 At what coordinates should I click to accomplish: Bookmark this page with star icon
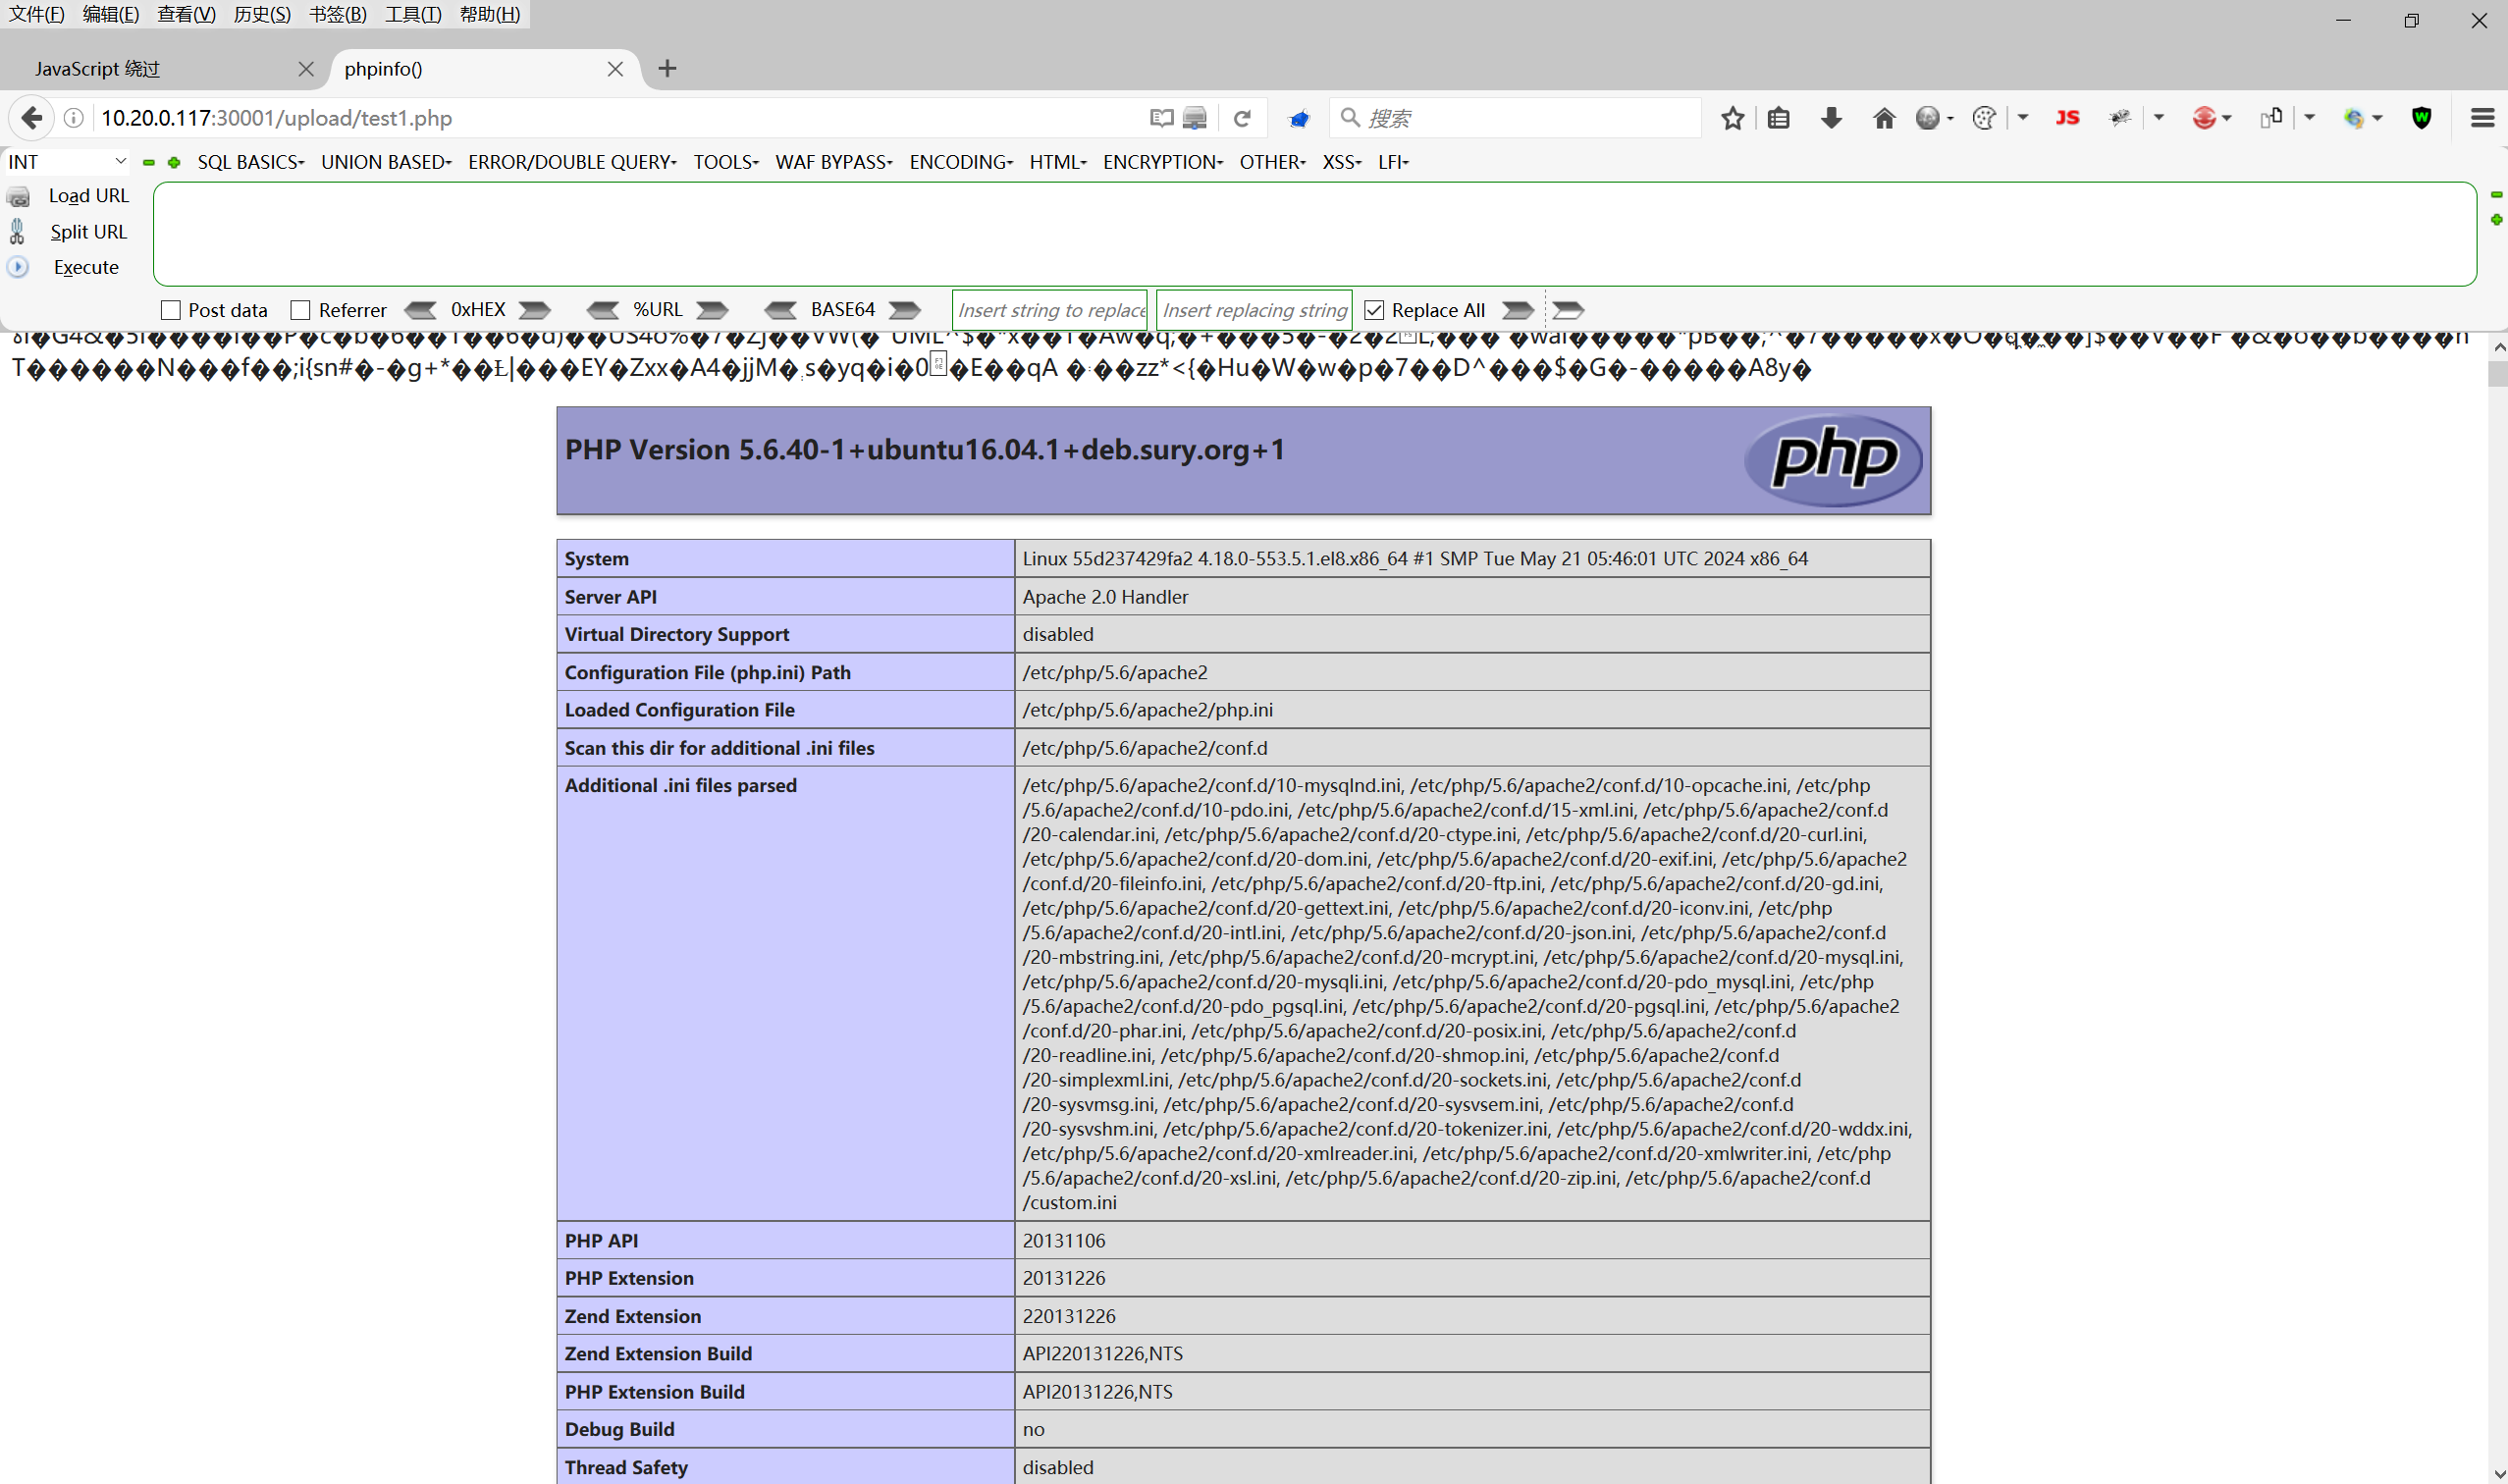[1732, 118]
